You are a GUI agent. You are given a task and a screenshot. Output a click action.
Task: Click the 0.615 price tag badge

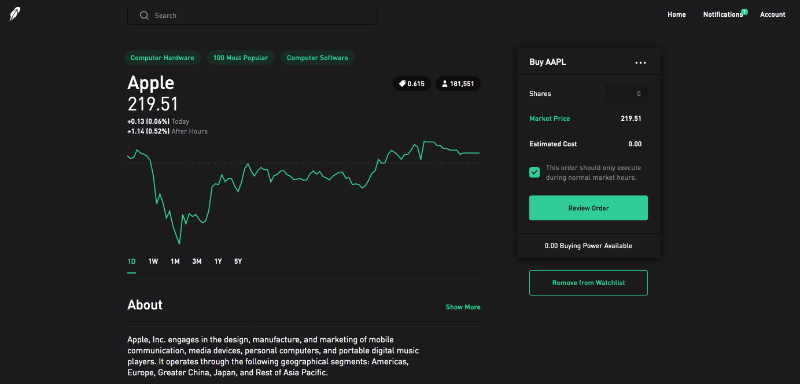pyautogui.click(x=412, y=84)
